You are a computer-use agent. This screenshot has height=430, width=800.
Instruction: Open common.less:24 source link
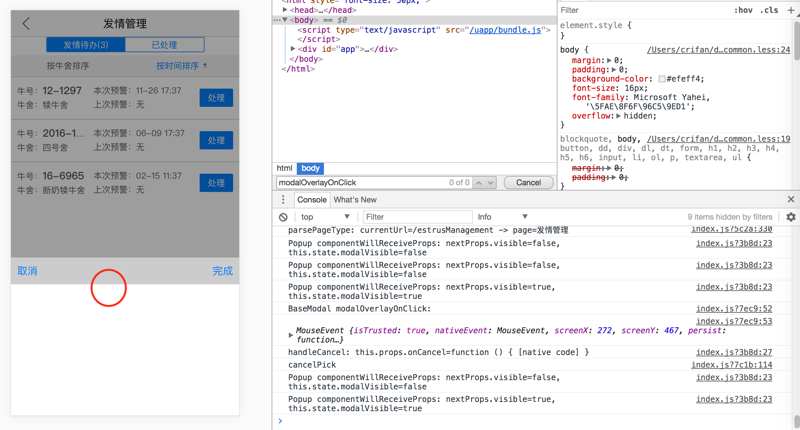pos(718,50)
